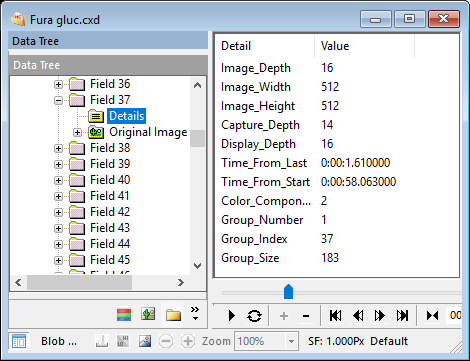Image resolution: width=470 pixels, height=361 pixels.
Task: Click the plus speed button
Action: pyautogui.click(x=284, y=316)
